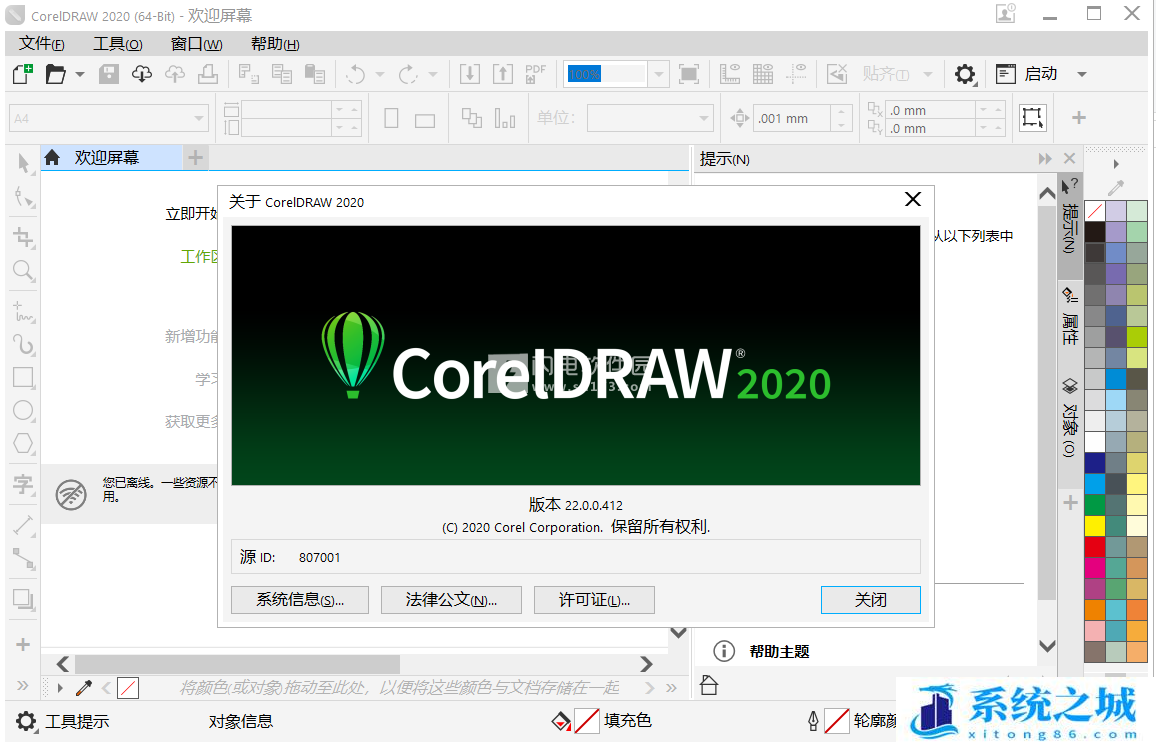The height and width of the screenshot is (747, 1156).
Task: Select the Artistic Media tool
Action: [24, 344]
